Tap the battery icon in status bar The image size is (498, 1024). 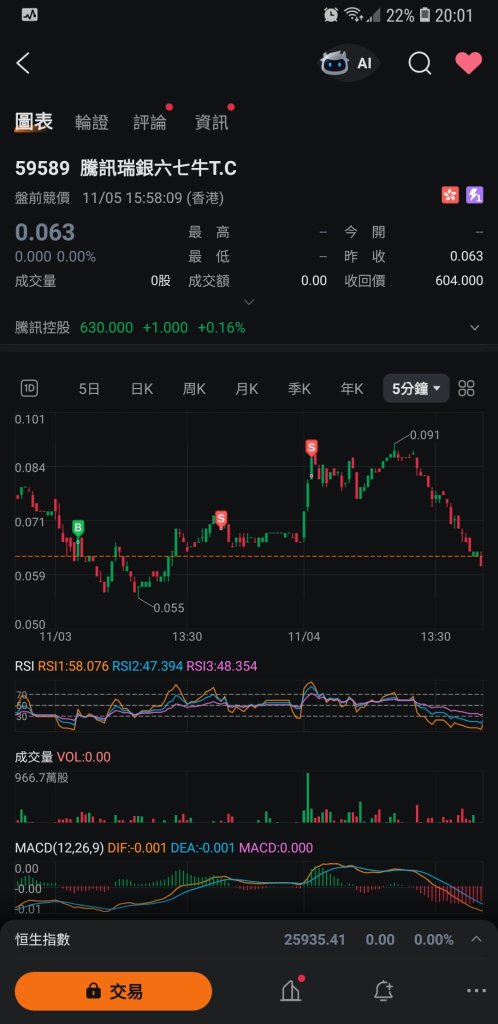click(x=424, y=14)
